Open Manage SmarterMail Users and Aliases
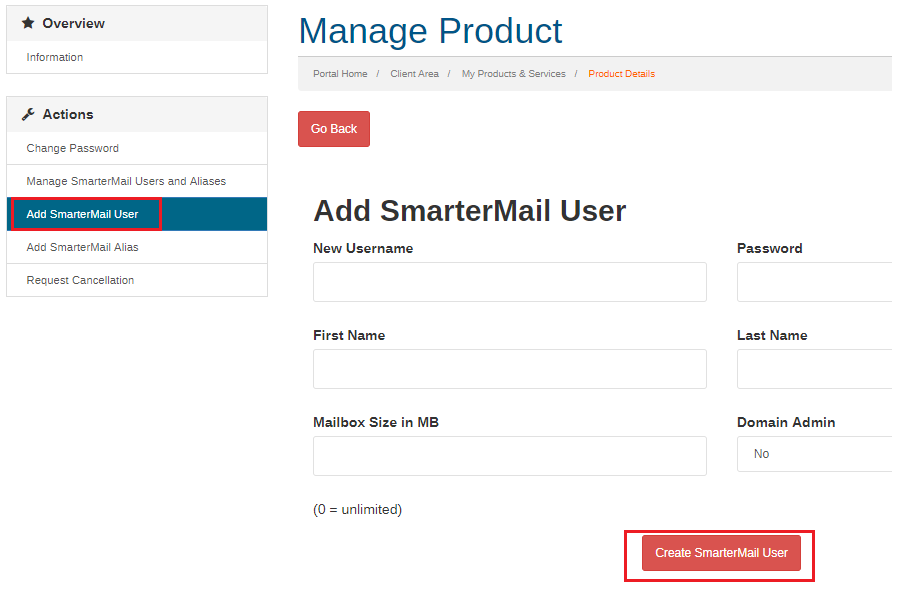 tap(137, 181)
